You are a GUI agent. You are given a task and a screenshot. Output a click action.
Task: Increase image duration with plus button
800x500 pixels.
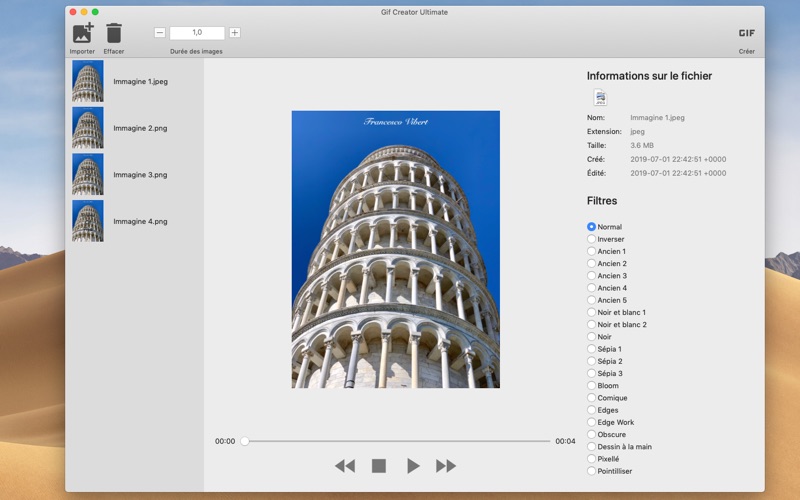pyautogui.click(x=235, y=33)
